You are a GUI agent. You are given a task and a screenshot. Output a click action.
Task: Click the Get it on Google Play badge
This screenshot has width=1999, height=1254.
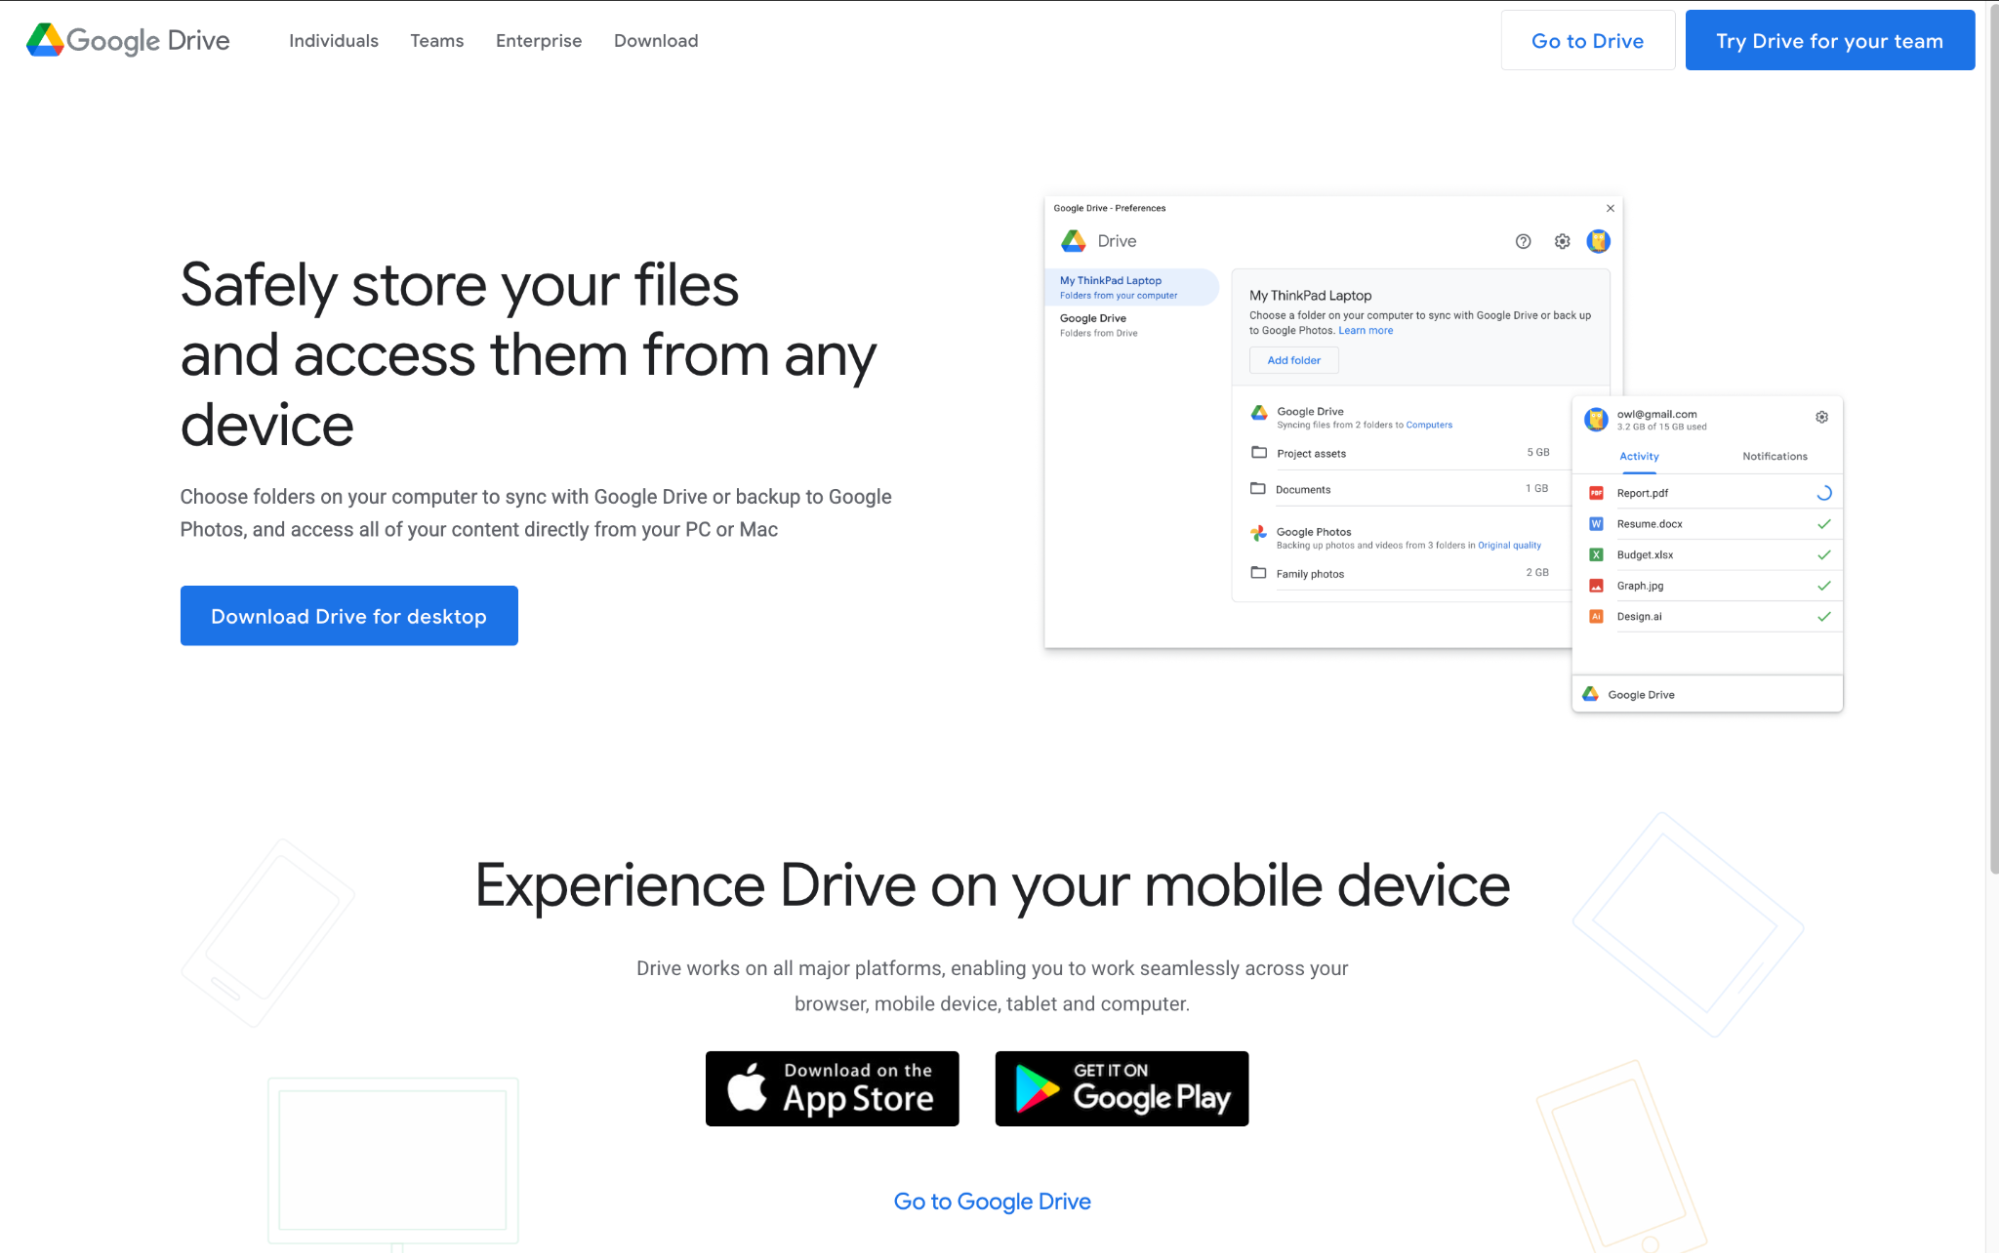coord(1122,1088)
